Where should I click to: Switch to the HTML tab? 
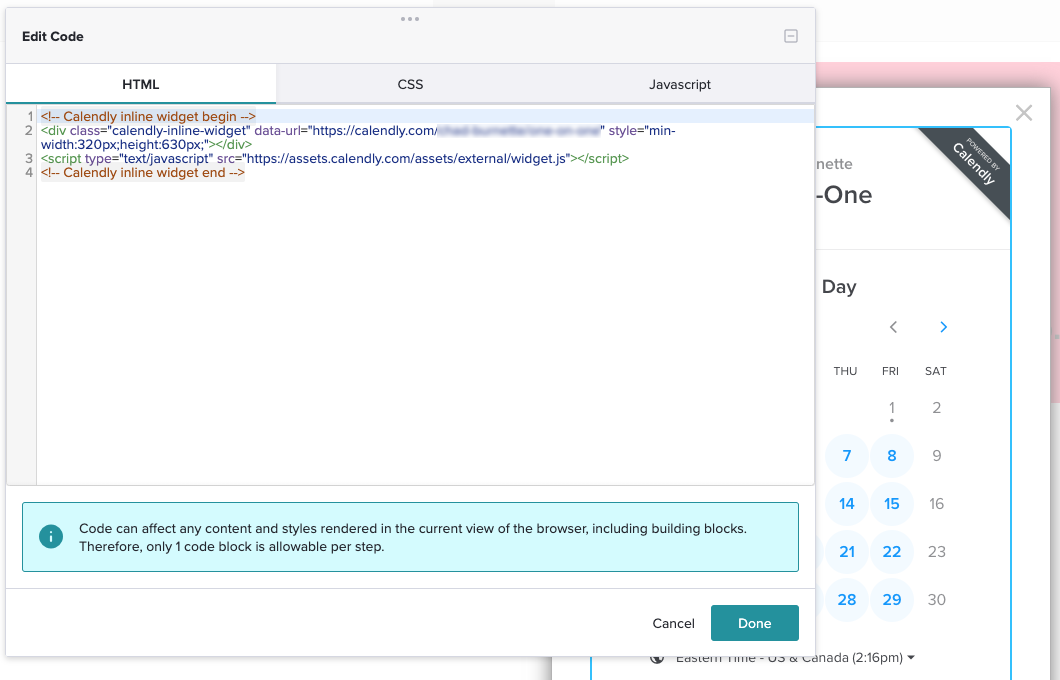141,84
